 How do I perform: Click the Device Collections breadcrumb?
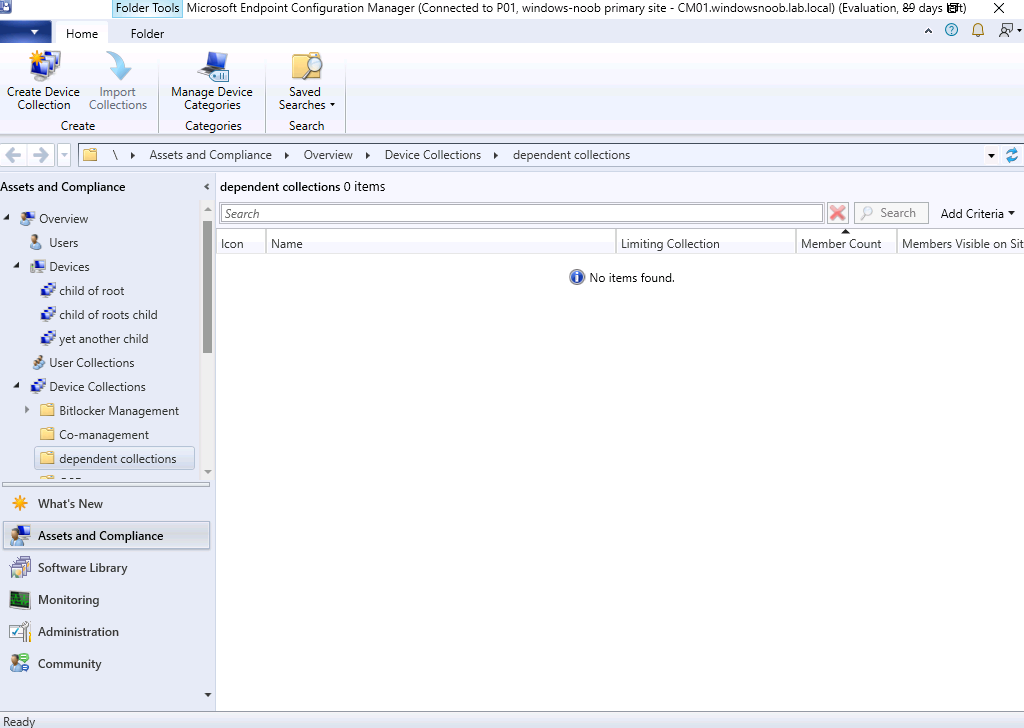point(432,155)
